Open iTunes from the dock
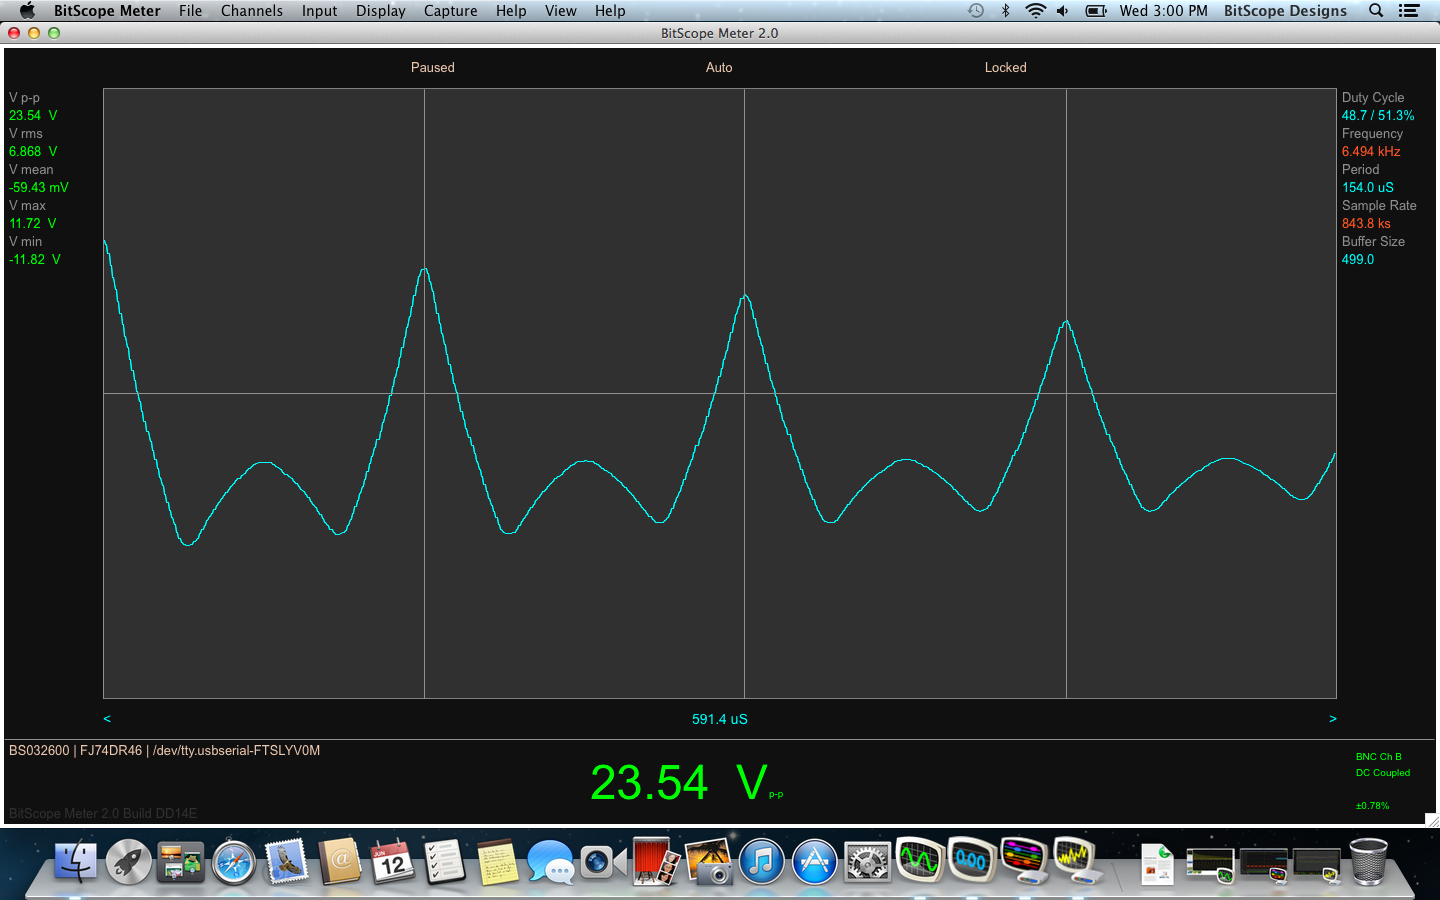This screenshot has height=900, width=1440. tap(762, 862)
